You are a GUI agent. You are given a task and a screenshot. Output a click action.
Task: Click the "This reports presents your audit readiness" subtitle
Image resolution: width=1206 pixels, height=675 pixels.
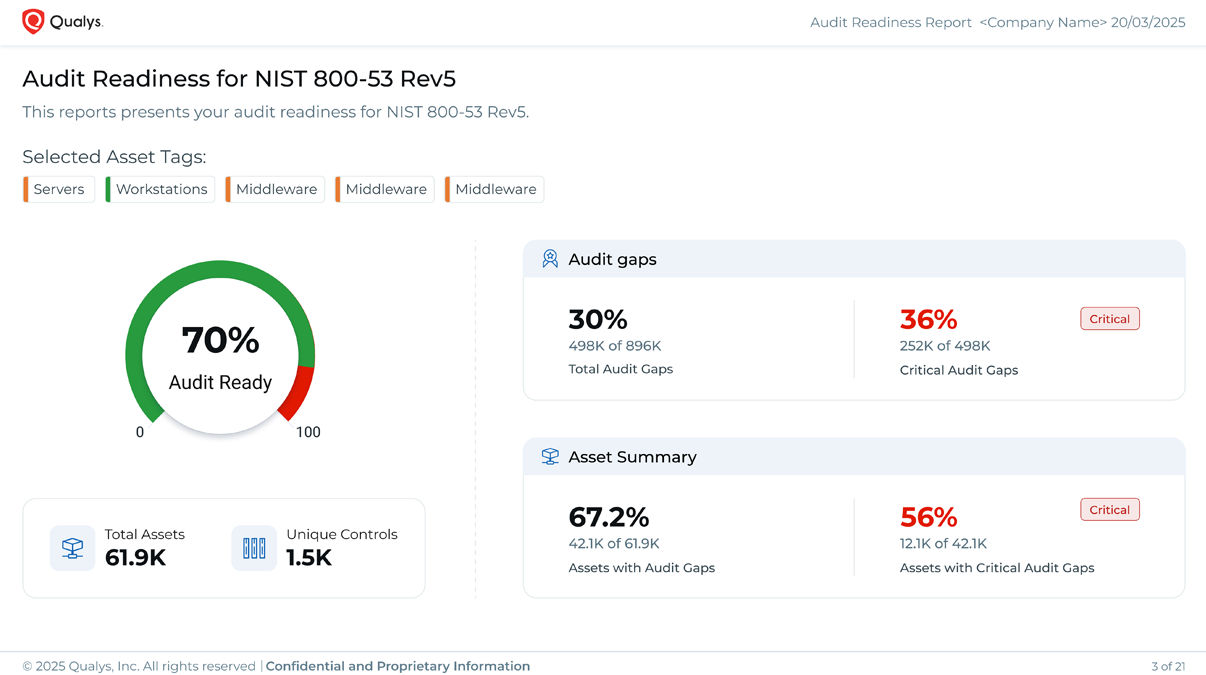click(x=275, y=112)
